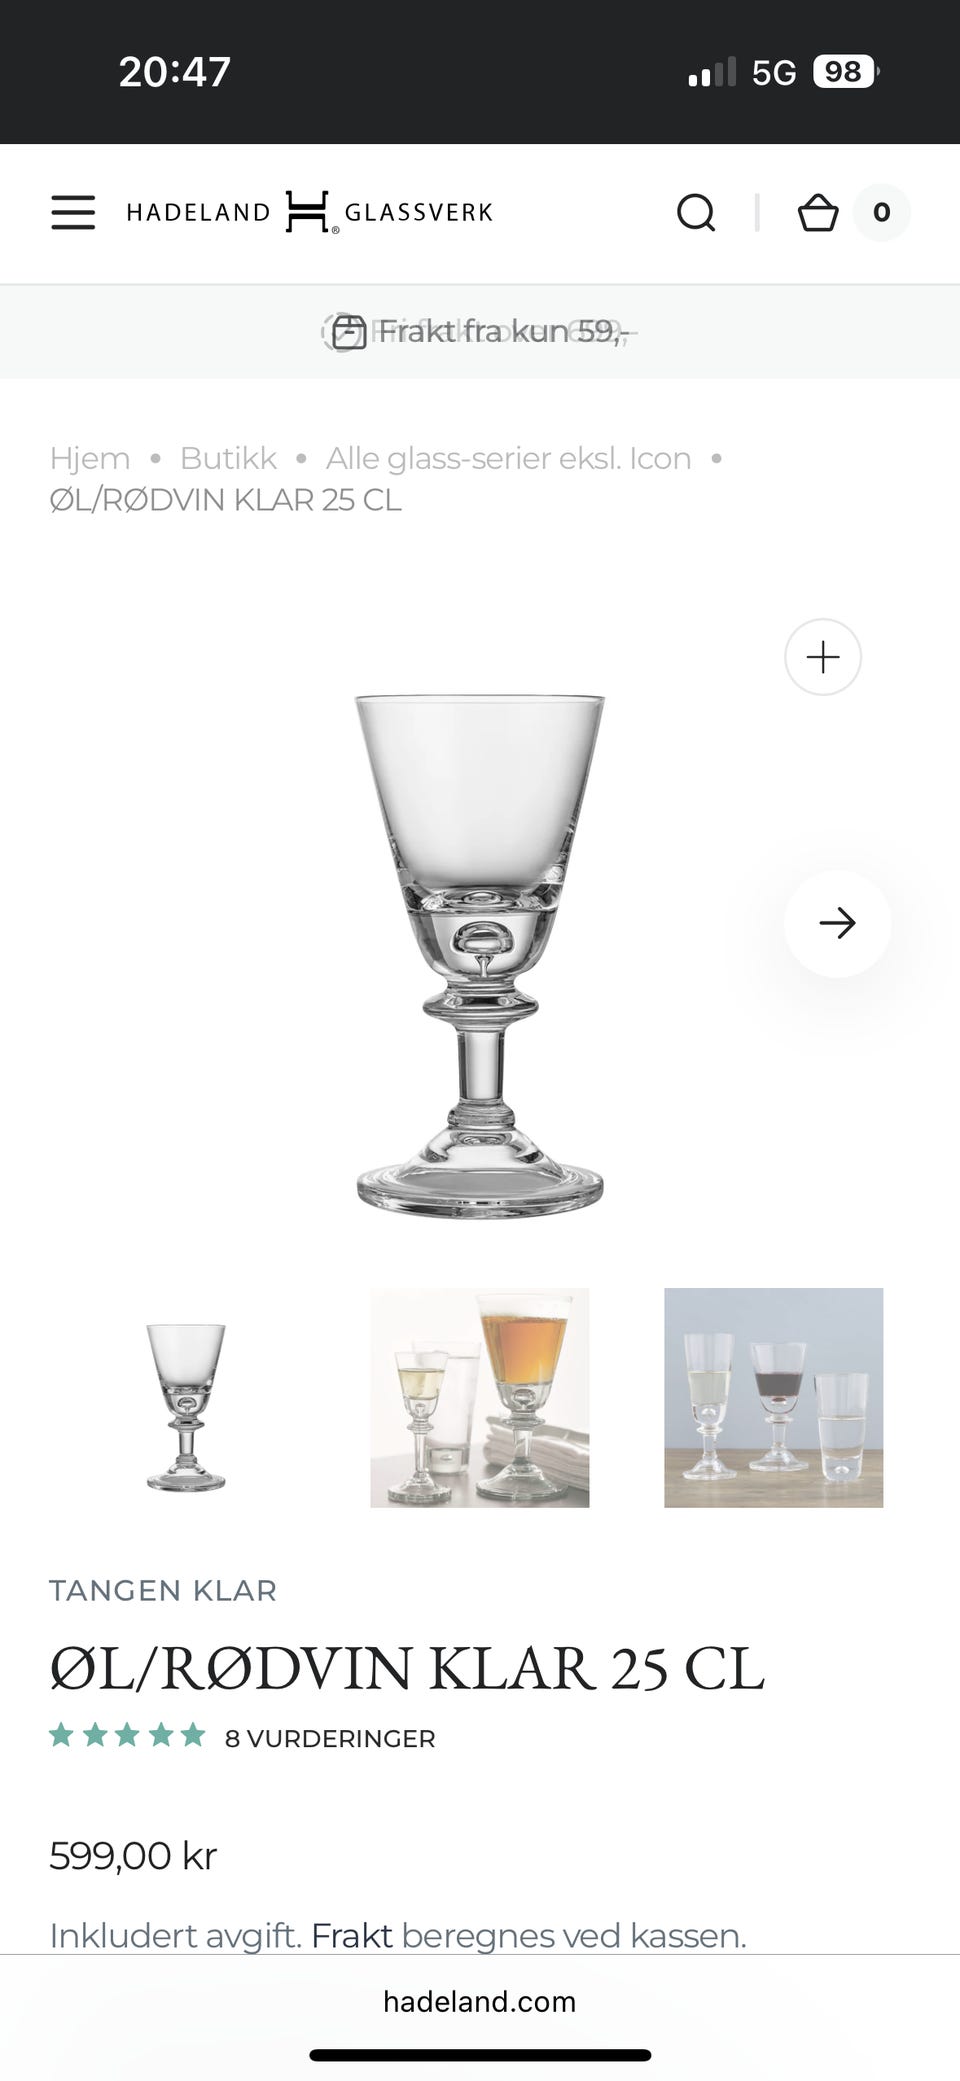The image size is (960, 2081).
Task: Open the hamburger navigation menu
Action: (73, 212)
